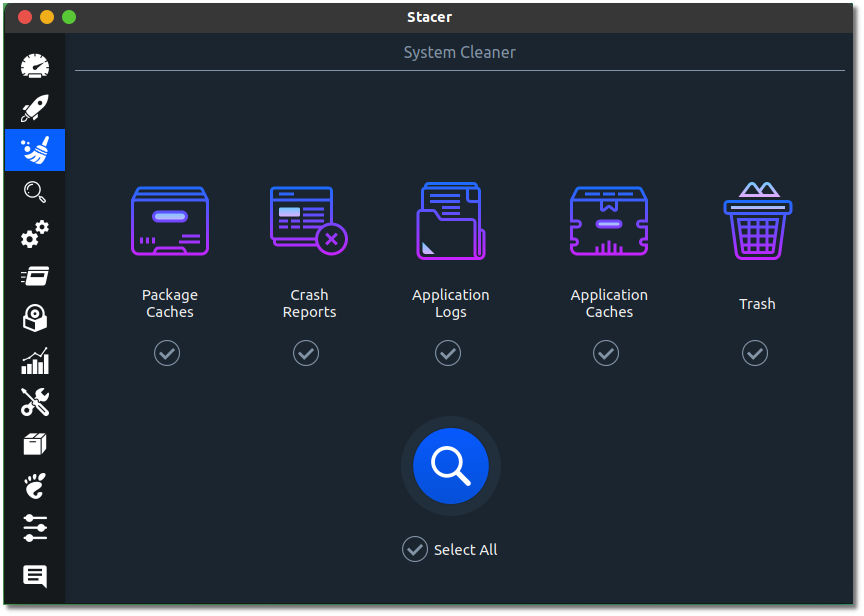Open the APT Repository Manager cube icon
This screenshot has width=864, height=616.
coord(34,444)
